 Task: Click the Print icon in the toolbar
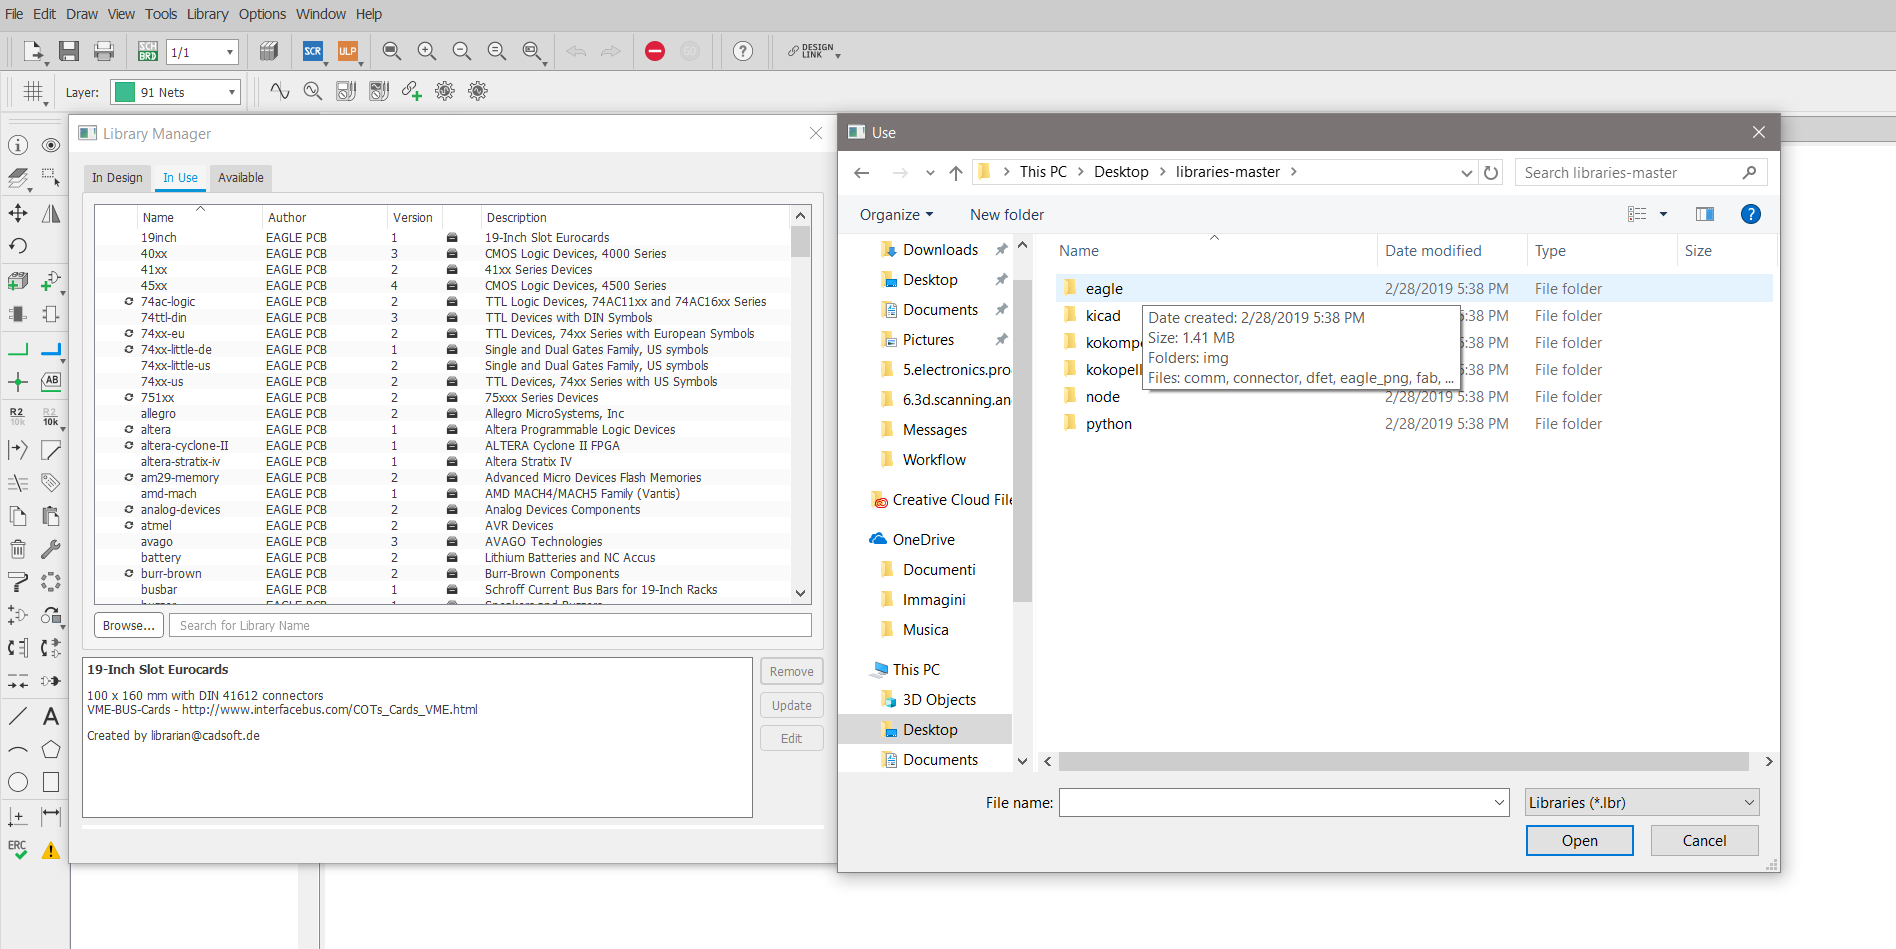(x=104, y=51)
